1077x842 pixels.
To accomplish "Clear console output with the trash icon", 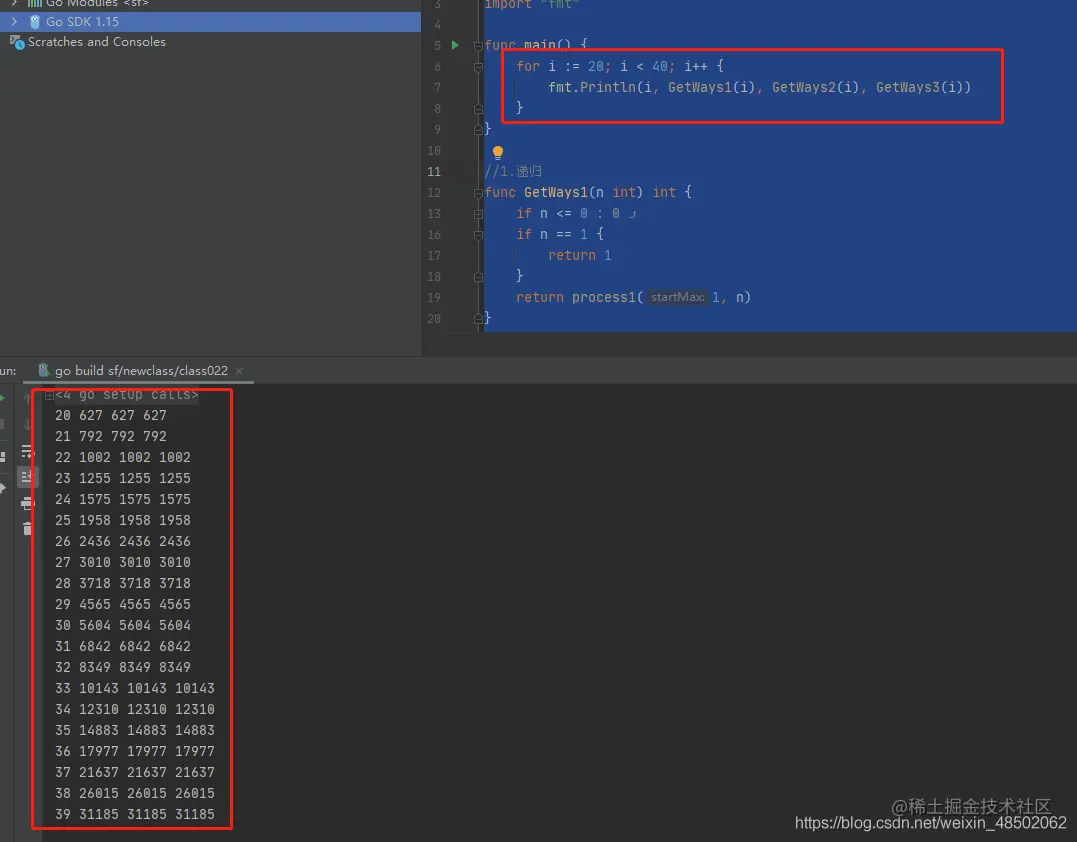I will click(x=27, y=528).
